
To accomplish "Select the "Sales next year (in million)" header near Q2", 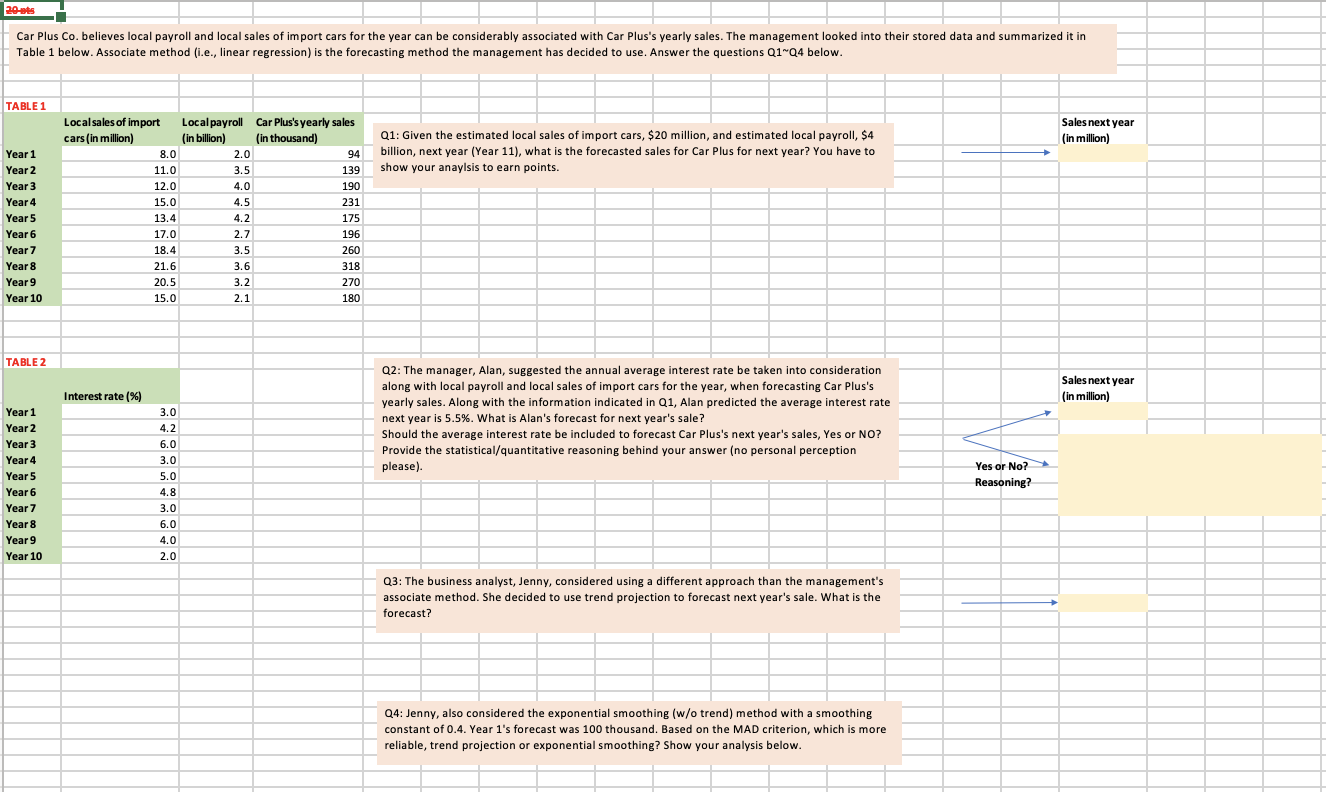I will 1100,386.
